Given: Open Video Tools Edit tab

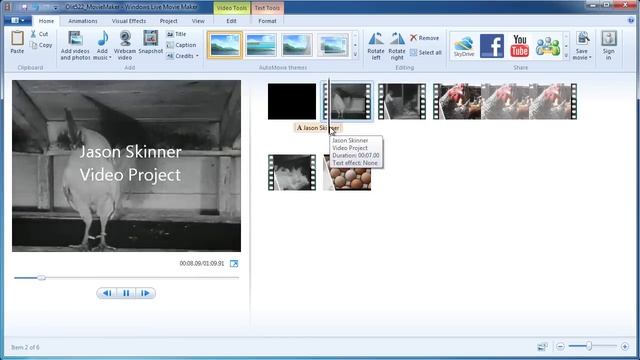Looking at the screenshot, I should click(x=231, y=21).
